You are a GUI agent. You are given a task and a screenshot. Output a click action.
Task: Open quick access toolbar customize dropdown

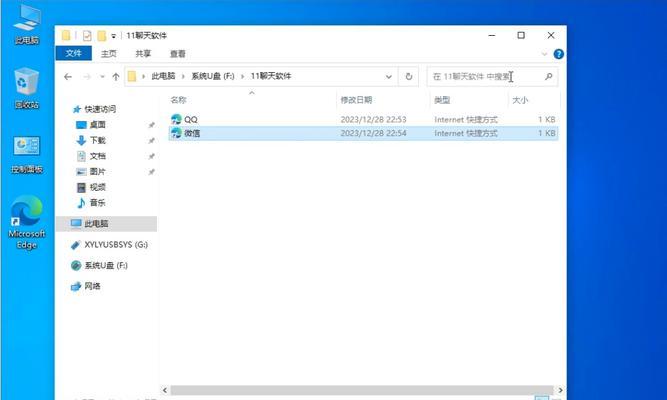tap(114, 36)
